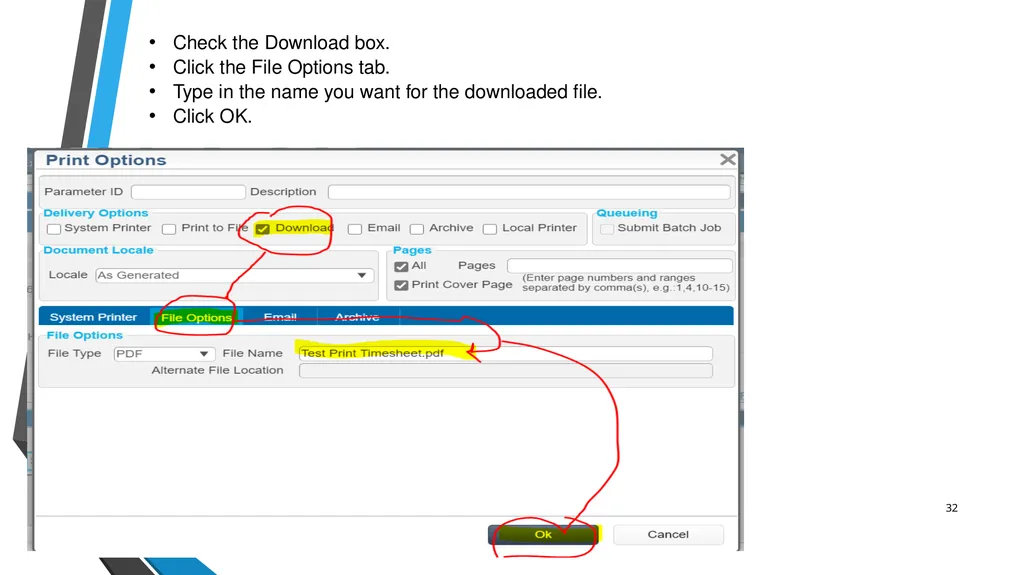
Task: Tick the Email delivery checkbox
Action: coord(355,229)
